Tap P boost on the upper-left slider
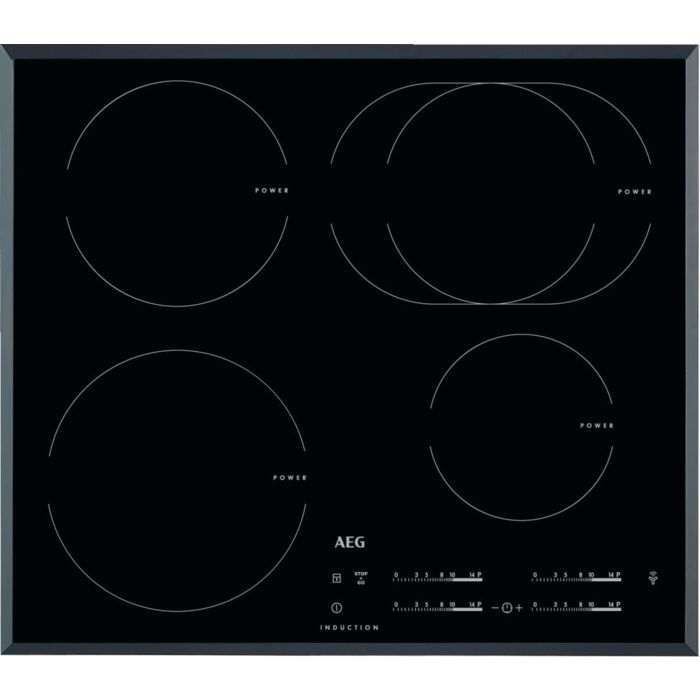The image size is (700, 700). [x=479, y=577]
